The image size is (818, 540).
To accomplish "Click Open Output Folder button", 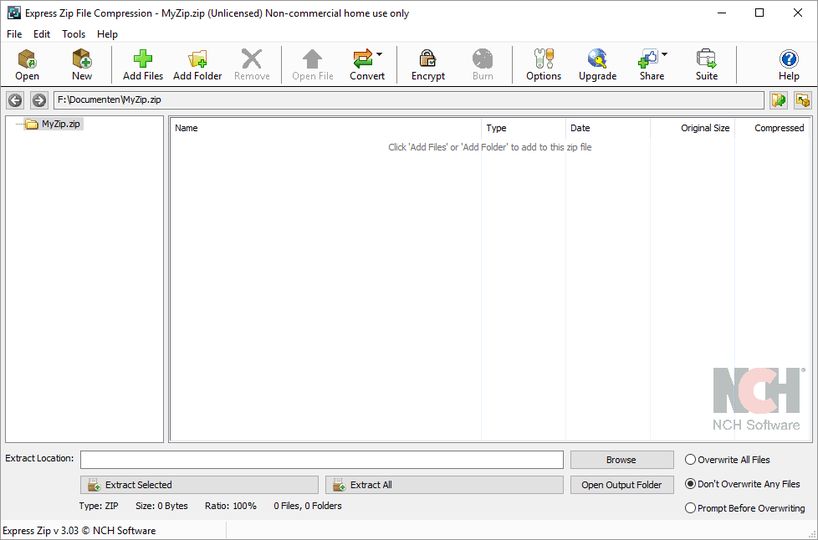I will [622, 485].
